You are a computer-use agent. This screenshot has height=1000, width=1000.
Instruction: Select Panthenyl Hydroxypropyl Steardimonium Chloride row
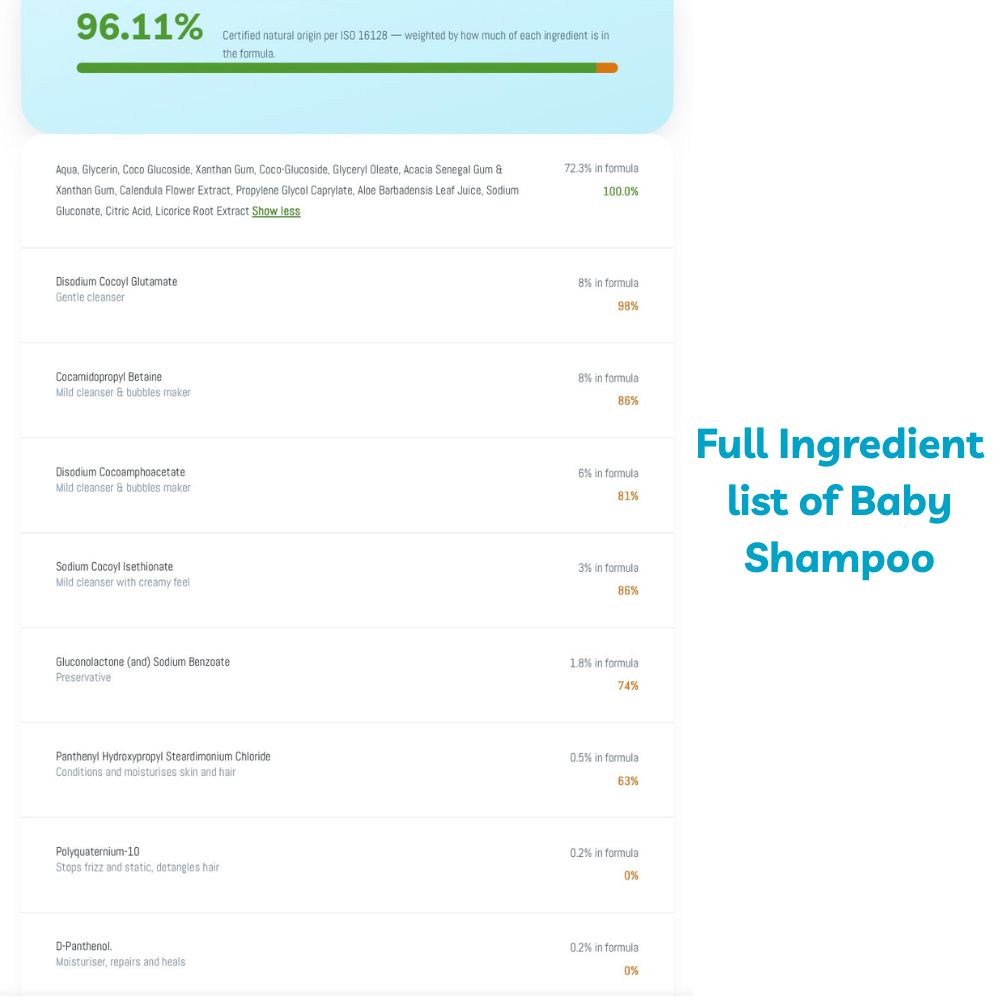[x=347, y=770]
